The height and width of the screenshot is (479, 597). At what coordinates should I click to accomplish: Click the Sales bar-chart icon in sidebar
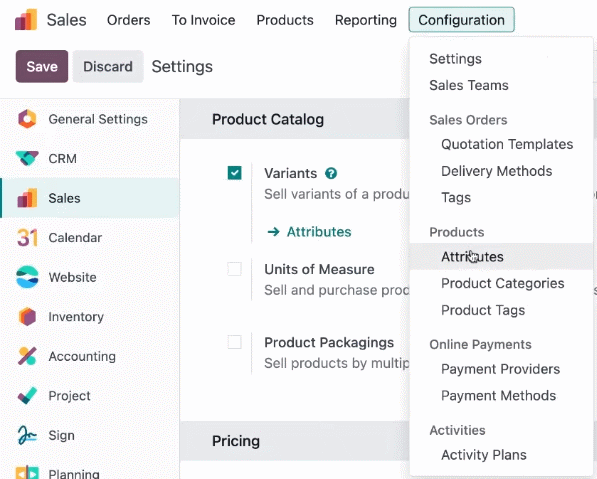[x=27, y=198]
